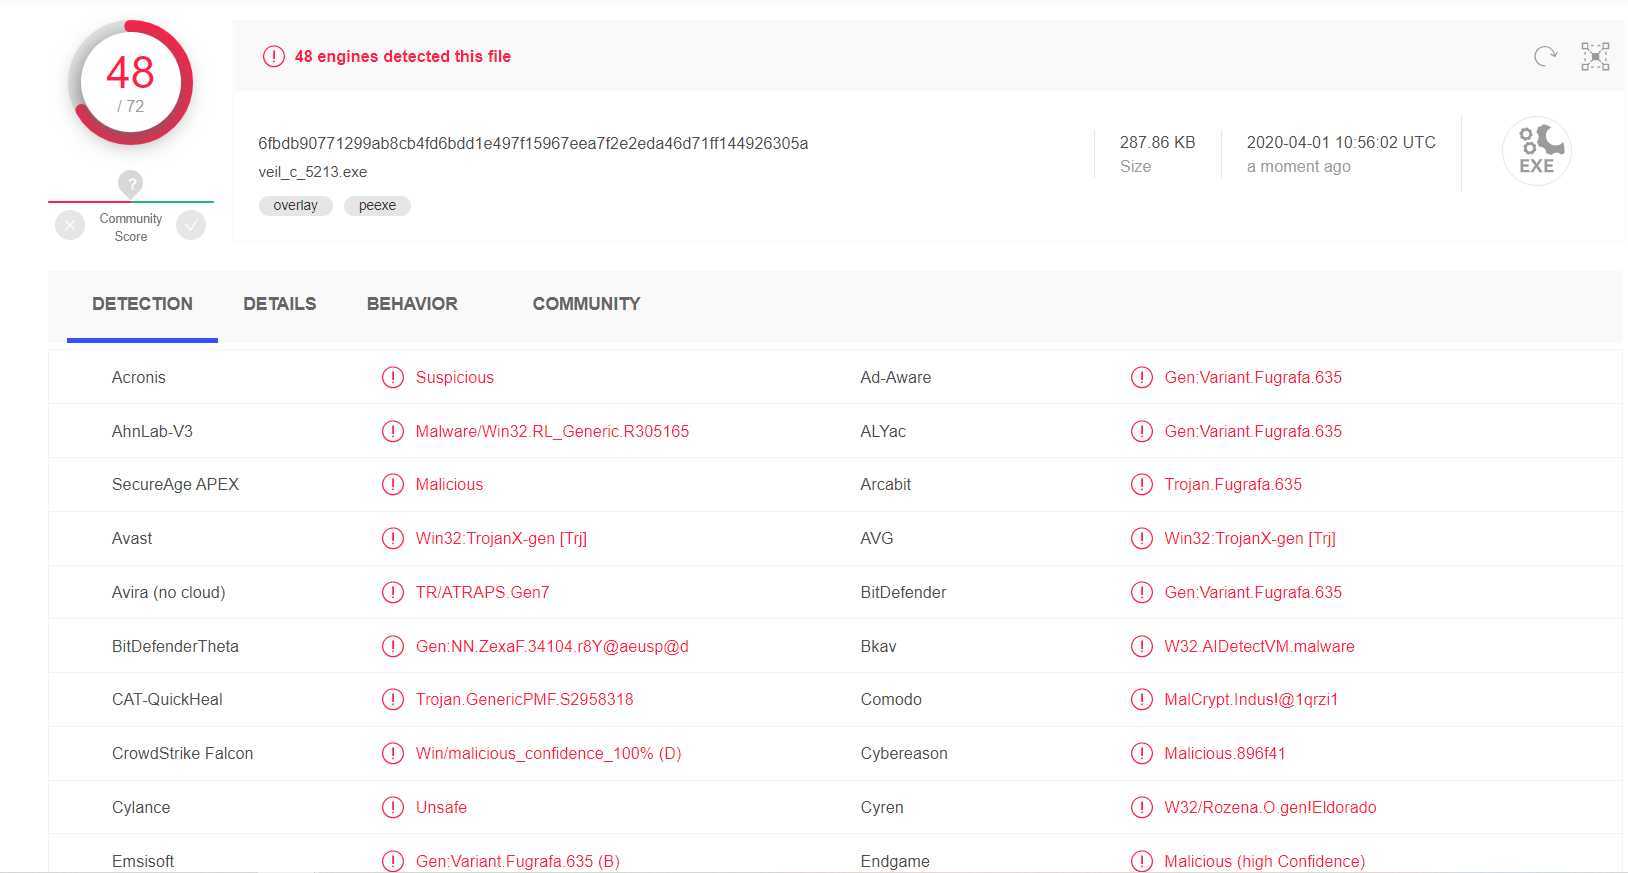The width and height of the screenshot is (1628, 873).
Task: Click the 'Comodo' engine name
Action: pyautogui.click(x=891, y=699)
